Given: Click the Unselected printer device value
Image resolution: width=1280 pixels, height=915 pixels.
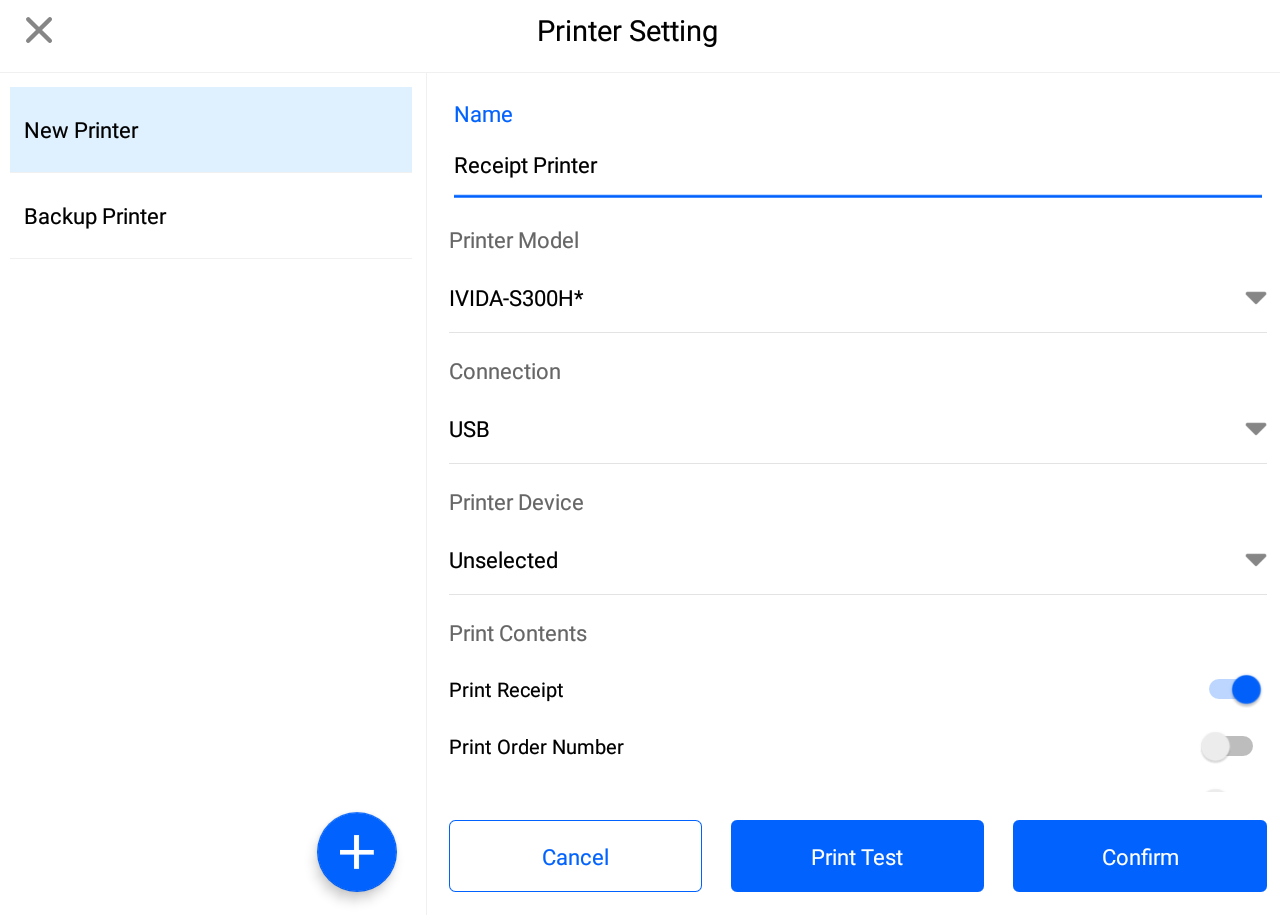Looking at the screenshot, I should (x=503, y=560).
